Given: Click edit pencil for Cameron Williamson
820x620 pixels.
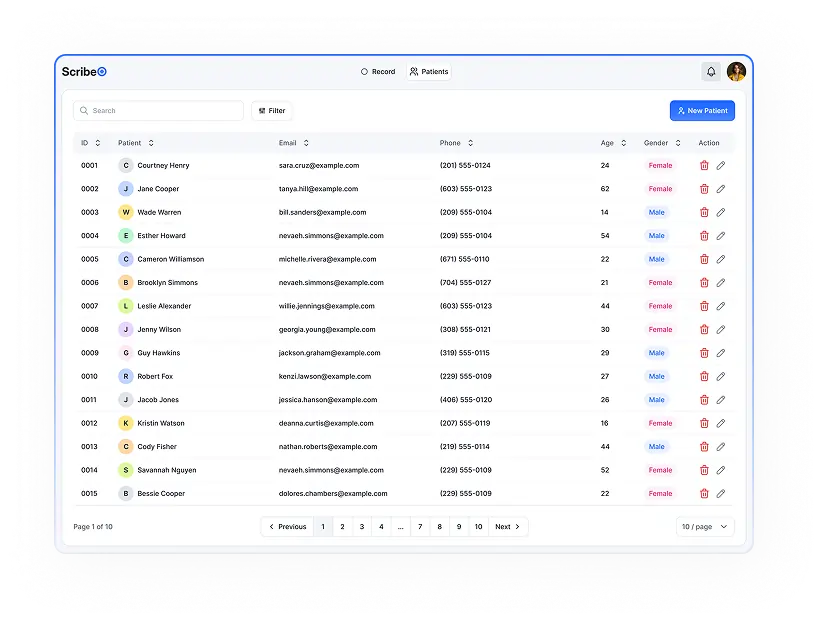Looking at the screenshot, I should click(721, 259).
